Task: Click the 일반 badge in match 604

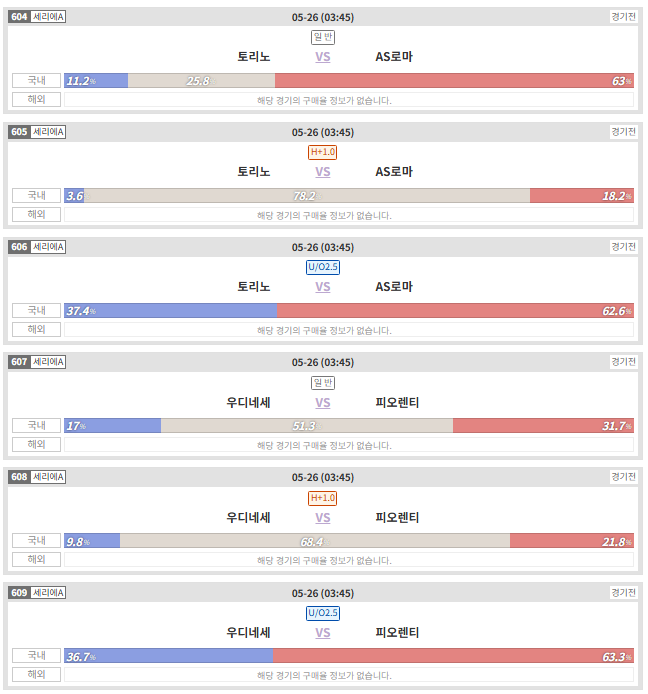Action: coord(323,37)
